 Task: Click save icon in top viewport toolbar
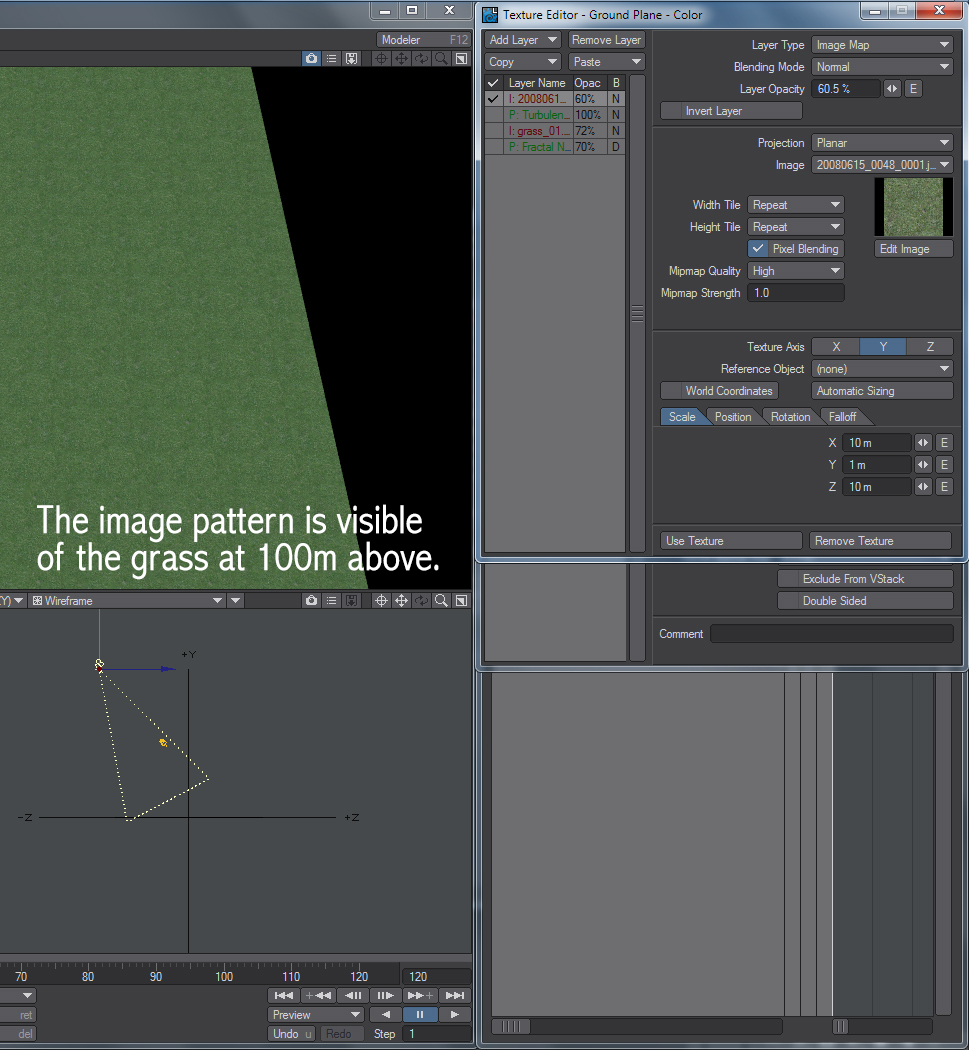pos(352,59)
